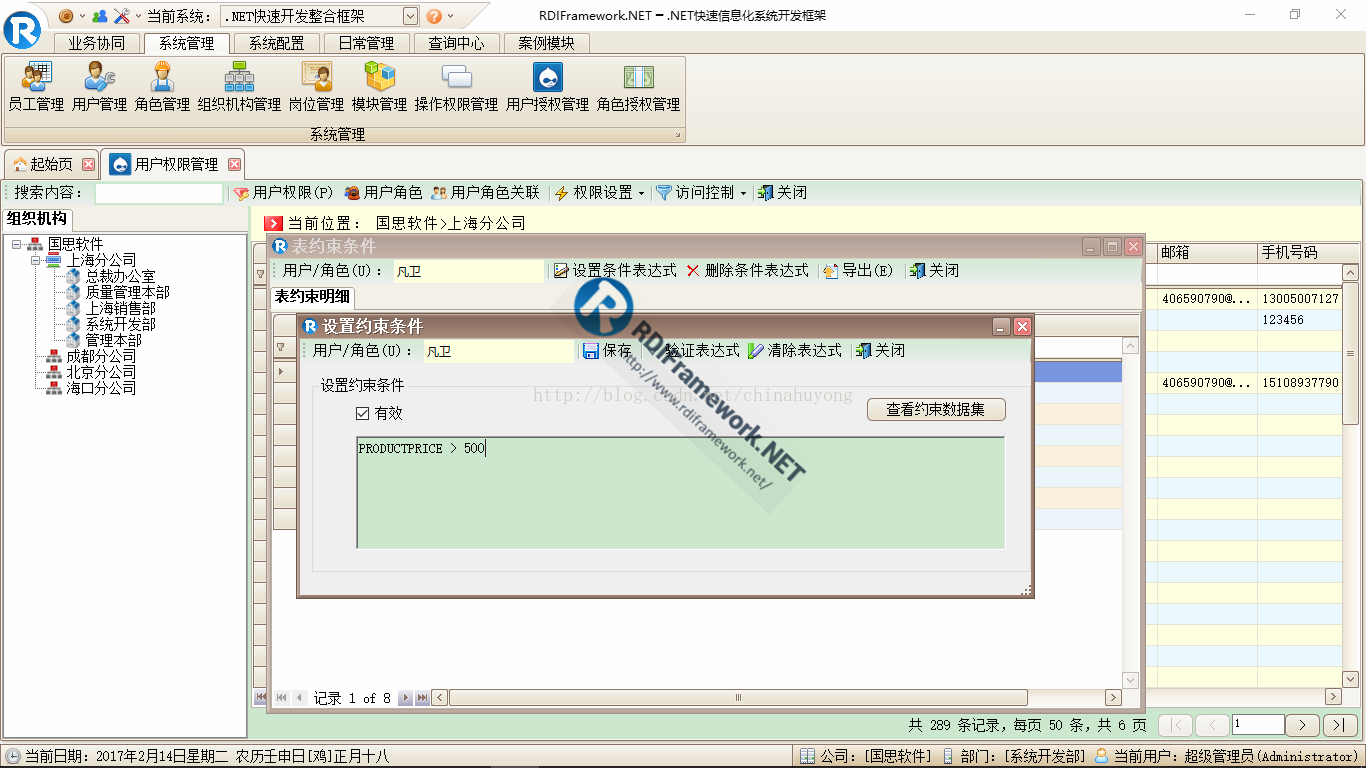The height and width of the screenshot is (768, 1366).
Task: Click the 查看约束数据集 button
Action: click(936, 410)
